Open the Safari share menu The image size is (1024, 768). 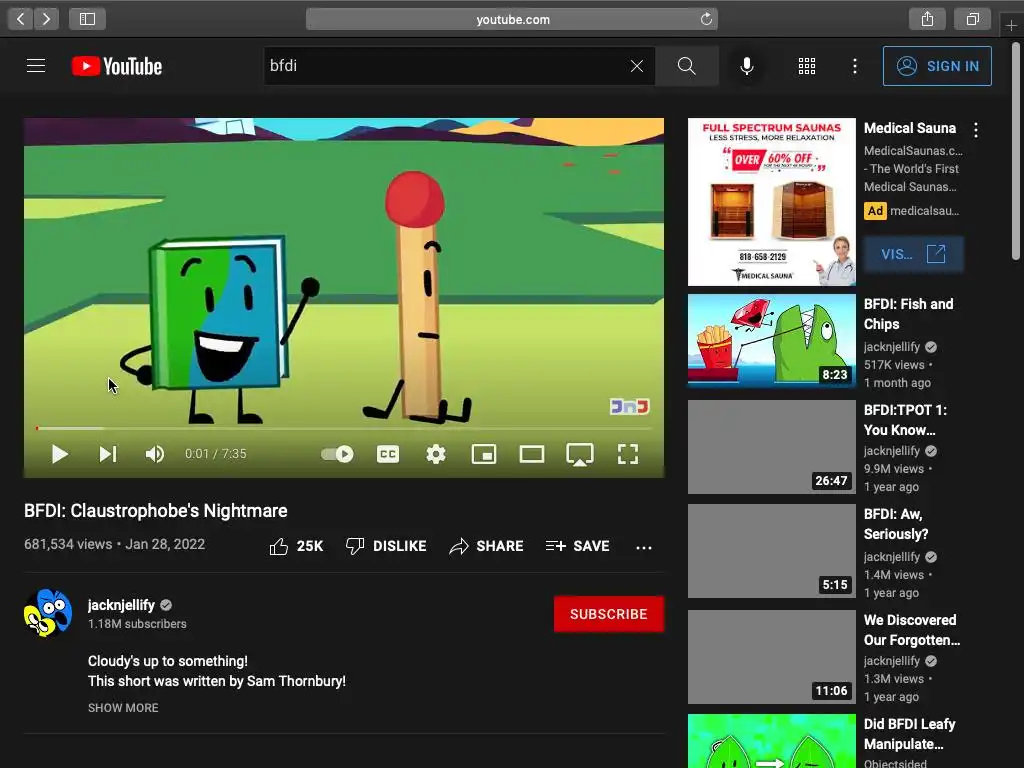(927, 19)
